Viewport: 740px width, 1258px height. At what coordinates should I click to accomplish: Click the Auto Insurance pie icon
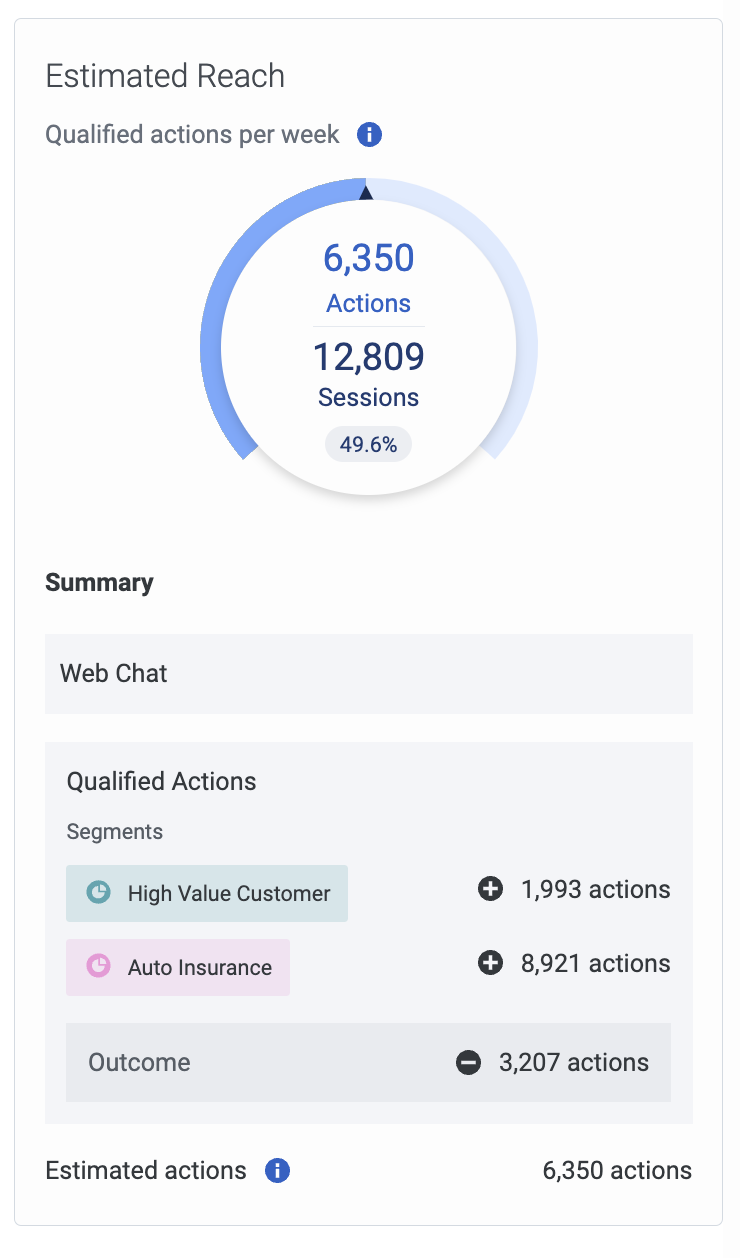point(98,967)
